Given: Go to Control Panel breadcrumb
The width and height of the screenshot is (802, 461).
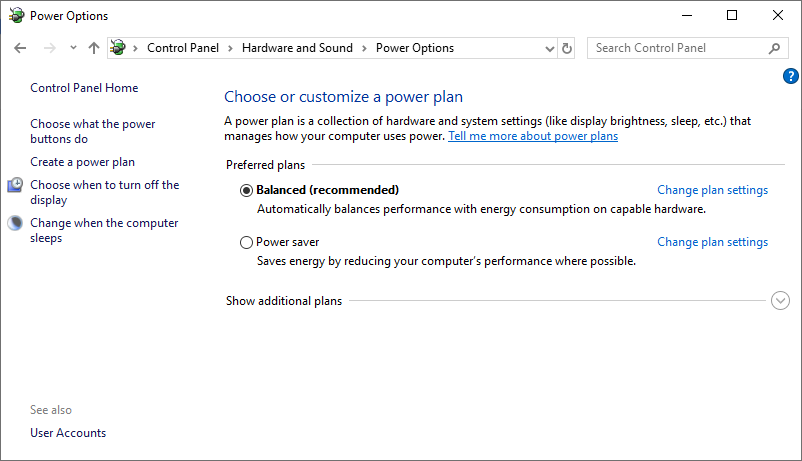Looking at the screenshot, I should (183, 48).
